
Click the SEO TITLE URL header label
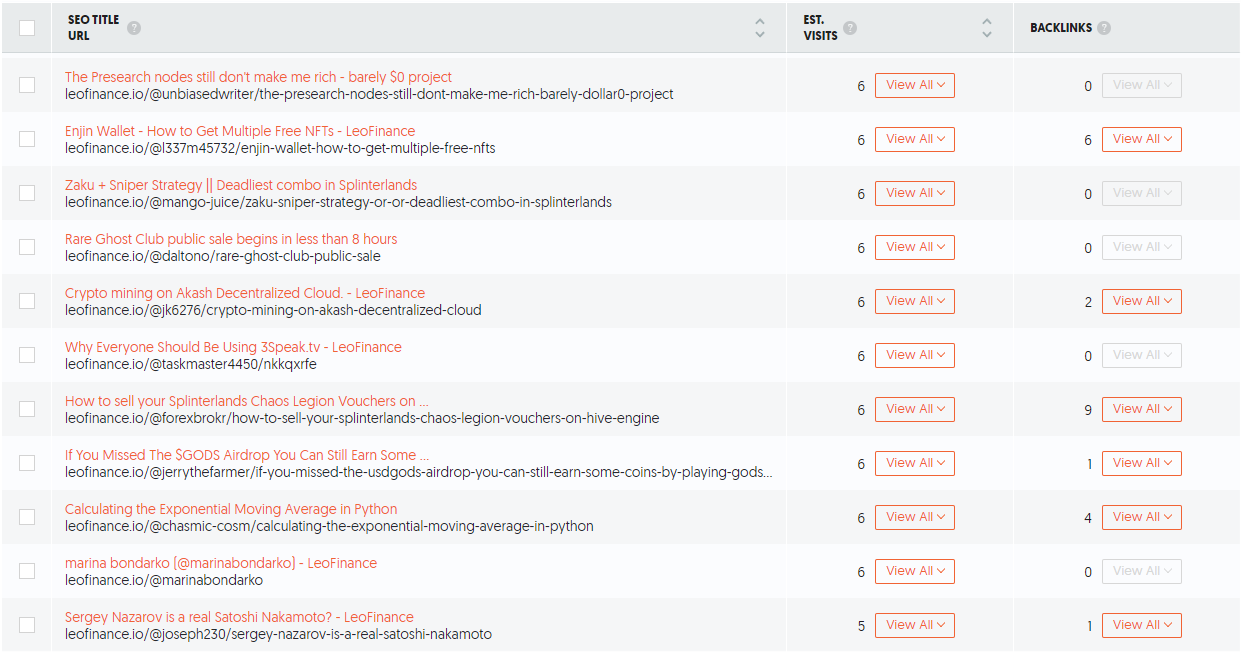pyautogui.click(x=94, y=28)
